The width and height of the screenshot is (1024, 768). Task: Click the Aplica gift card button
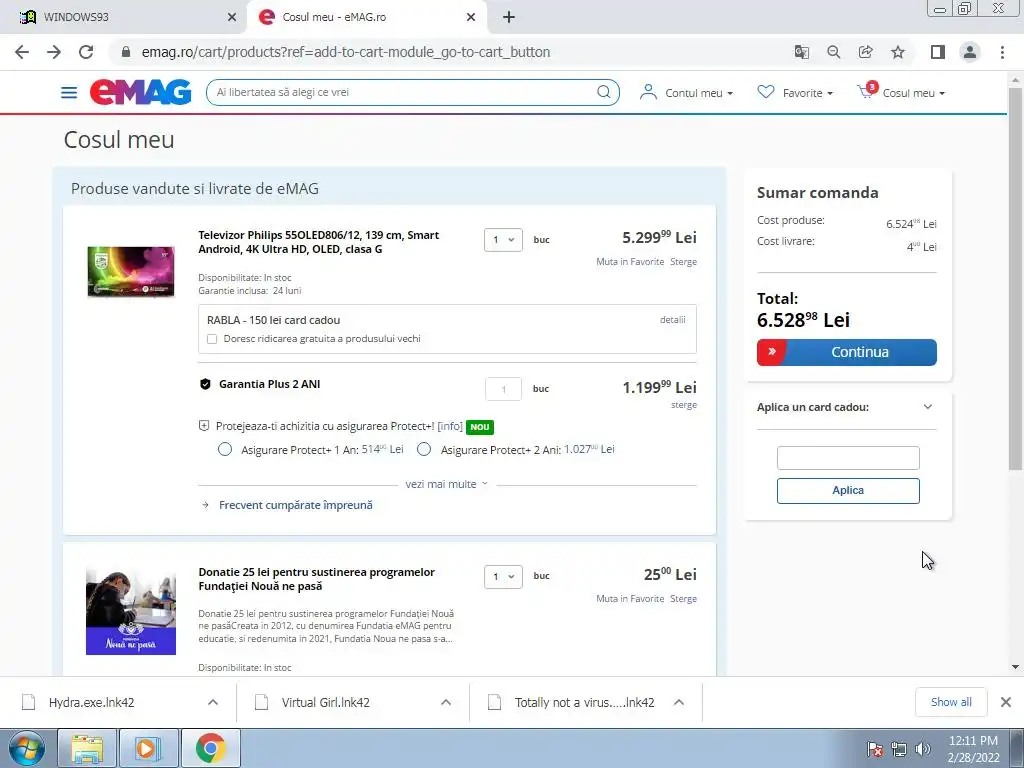848,490
